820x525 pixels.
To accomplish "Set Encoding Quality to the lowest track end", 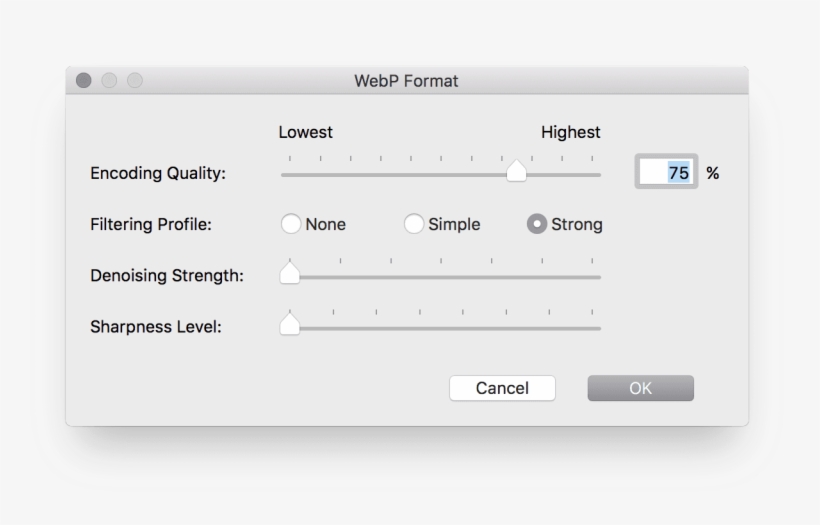I will pos(283,175).
